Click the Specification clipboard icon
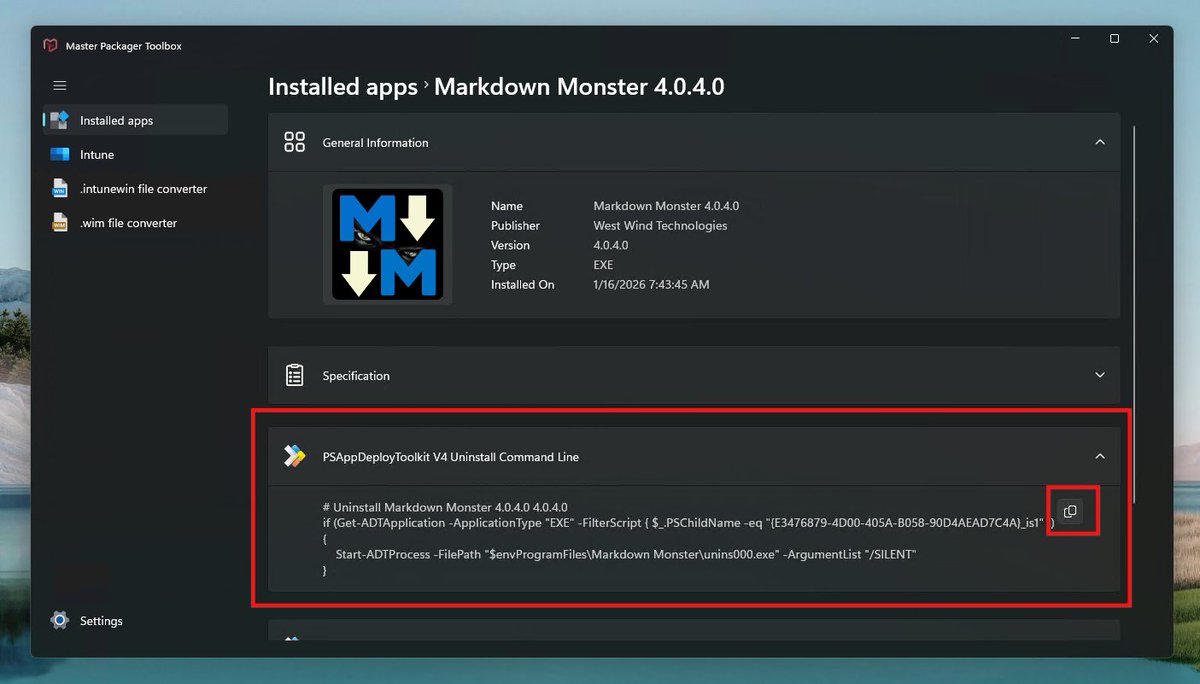This screenshot has width=1200, height=684. (x=294, y=375)
